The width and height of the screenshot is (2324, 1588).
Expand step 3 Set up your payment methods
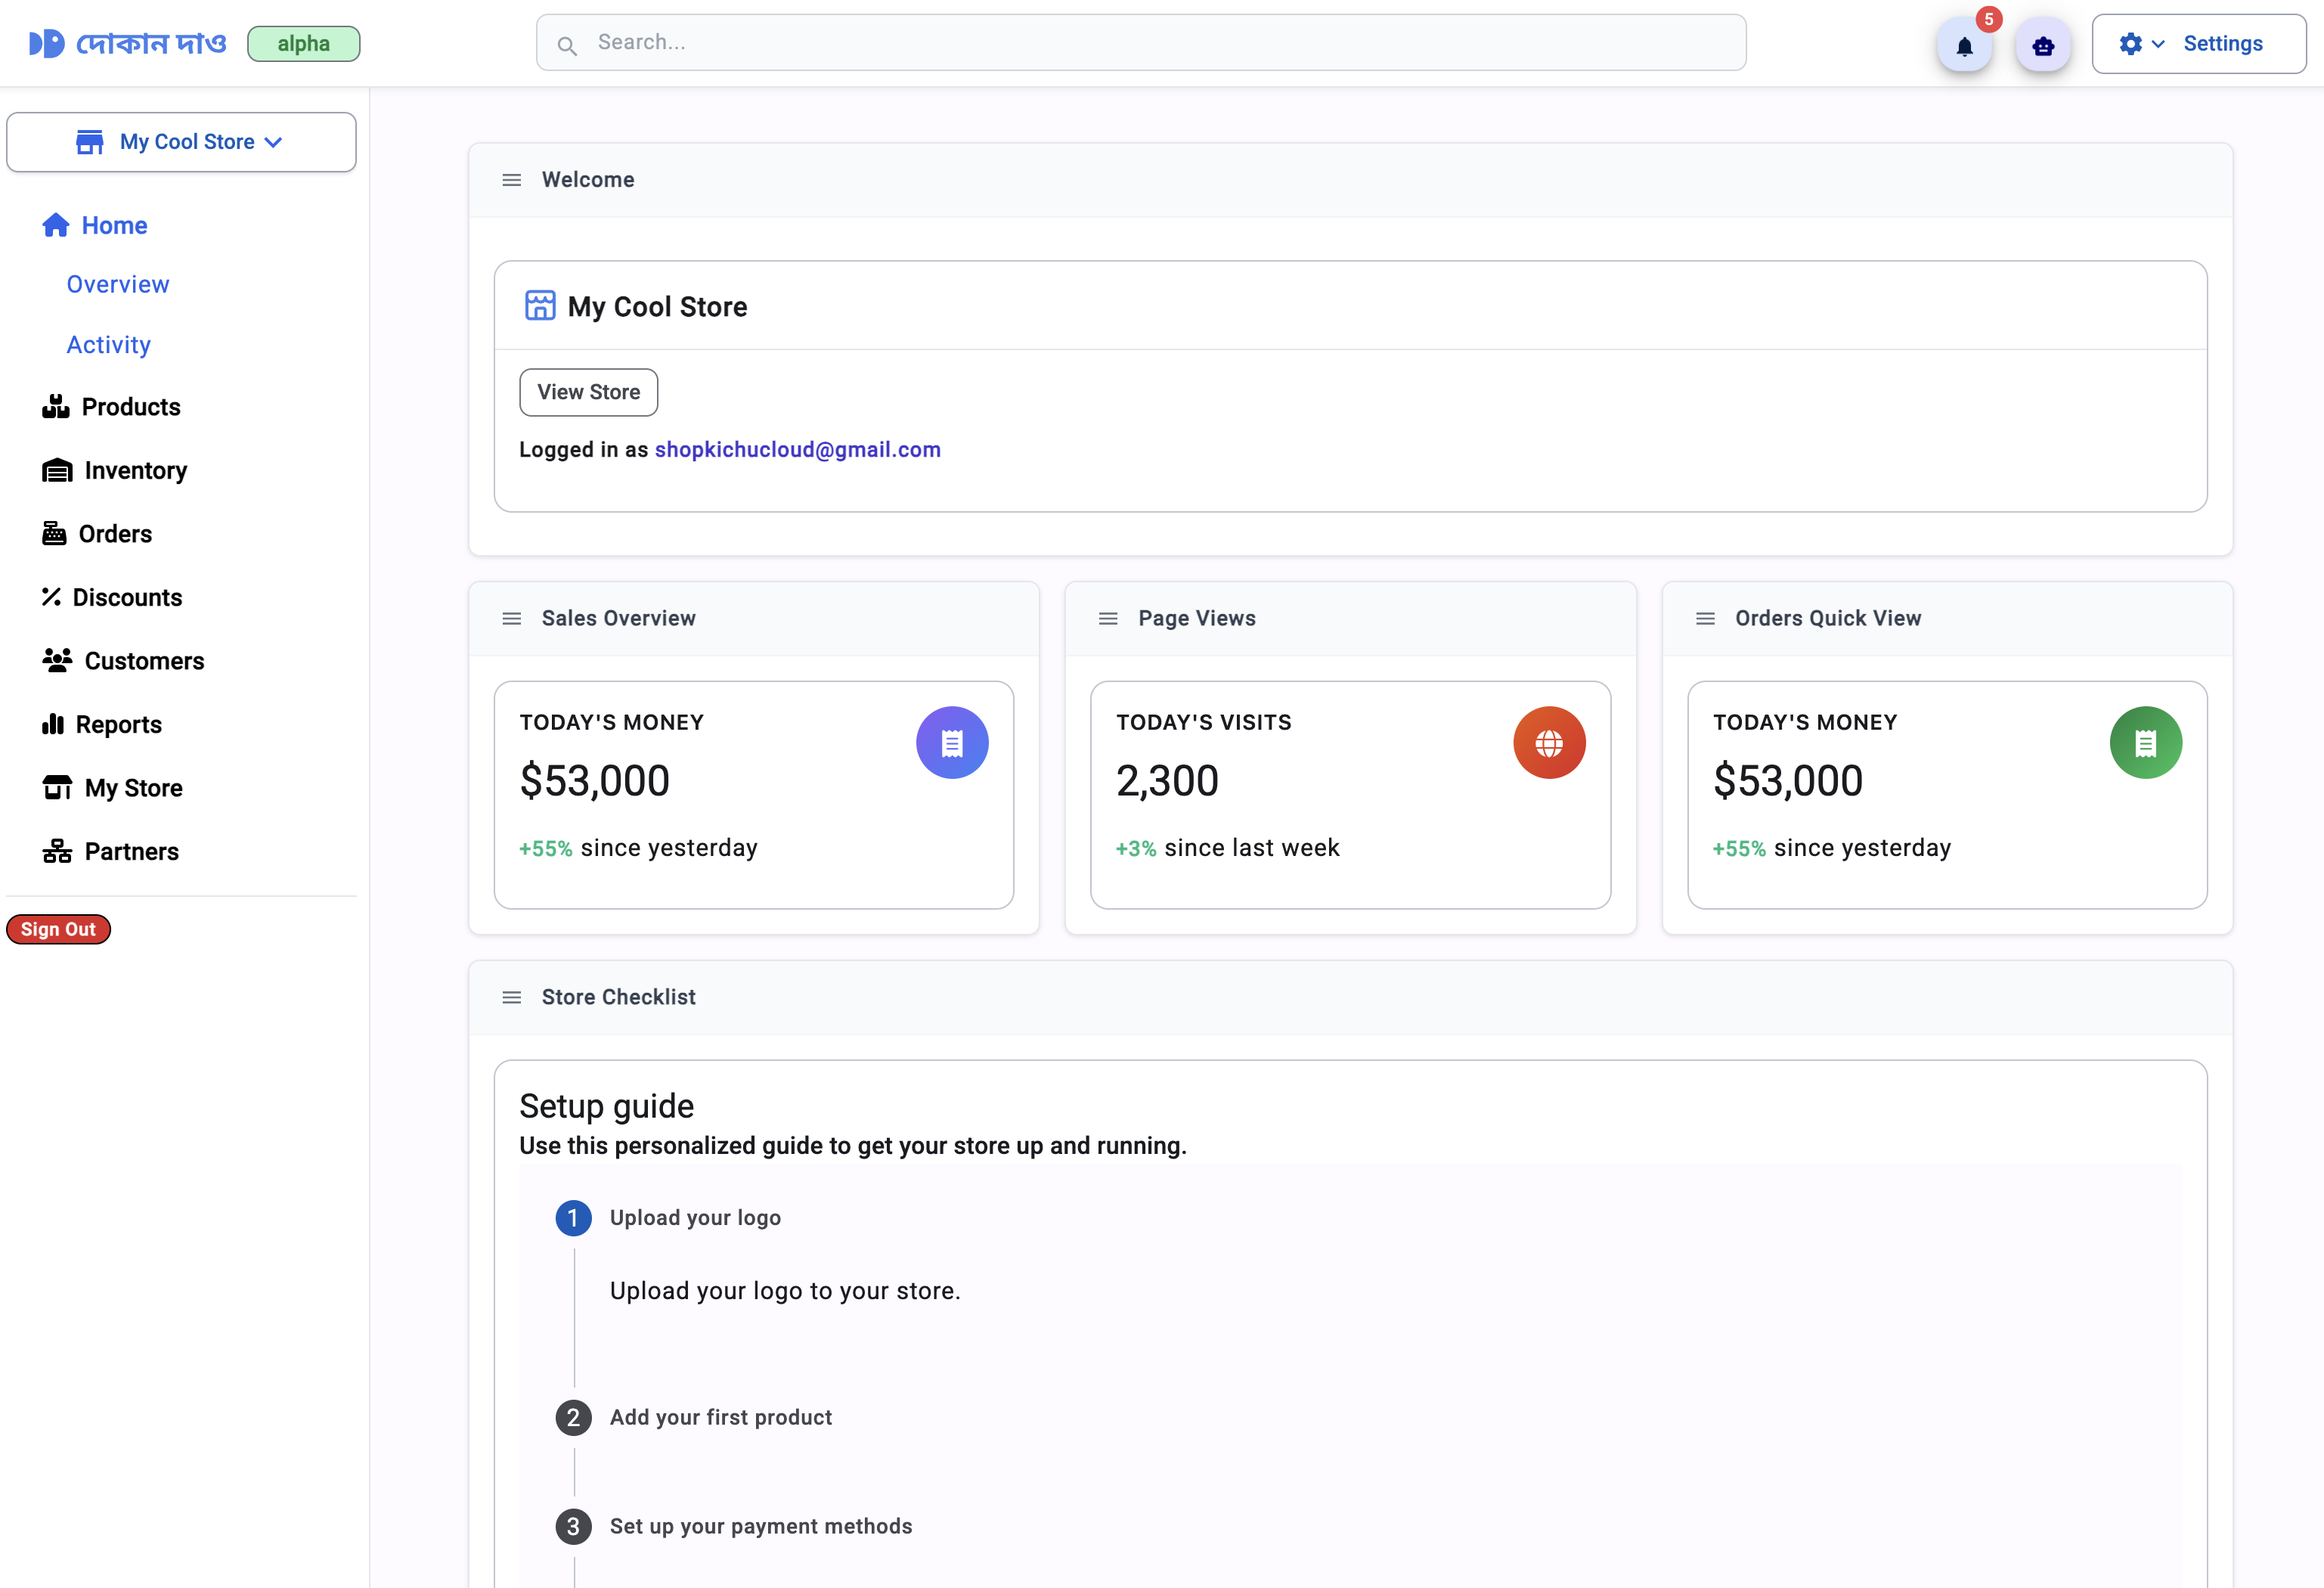pos(760,1526)
